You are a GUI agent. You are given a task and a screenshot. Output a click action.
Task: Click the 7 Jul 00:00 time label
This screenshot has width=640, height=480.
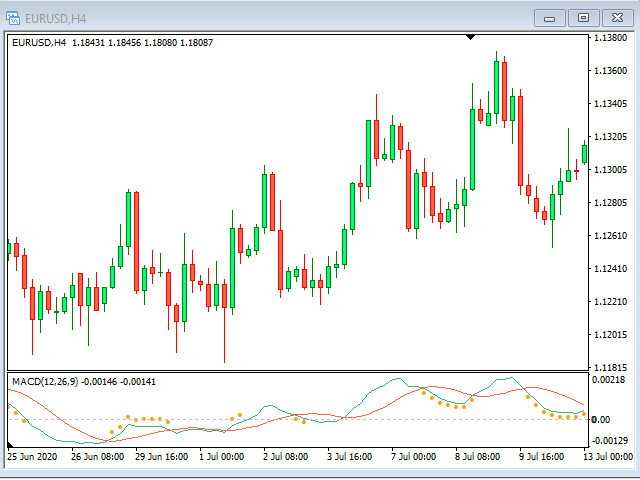[413, 457]
